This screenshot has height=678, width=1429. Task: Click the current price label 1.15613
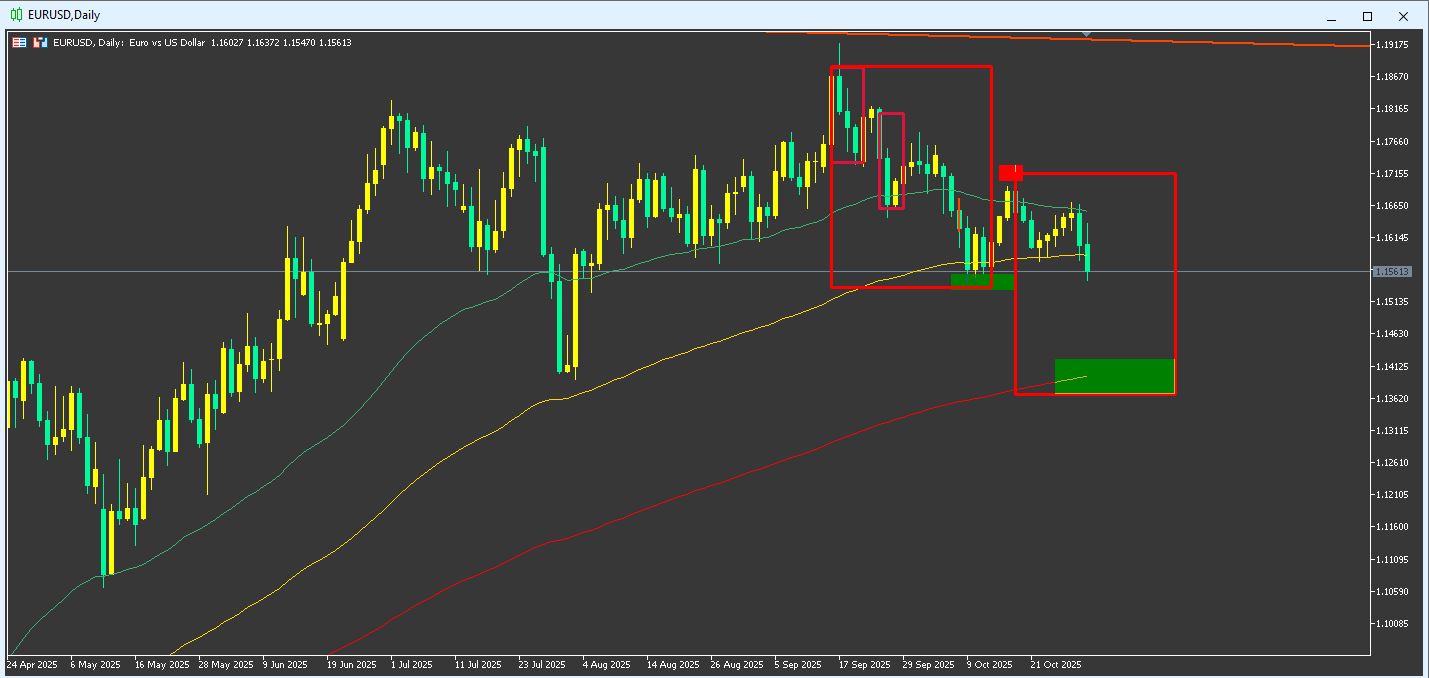point(1392,272)
